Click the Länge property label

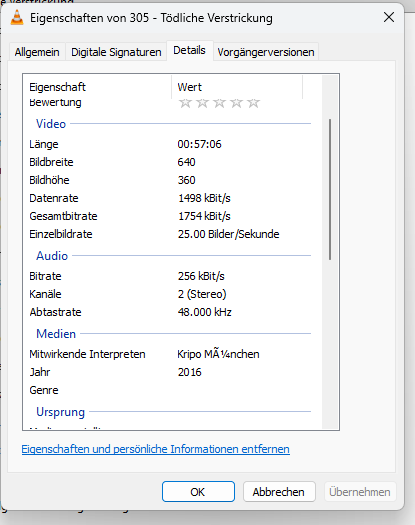tap(44, 144)
